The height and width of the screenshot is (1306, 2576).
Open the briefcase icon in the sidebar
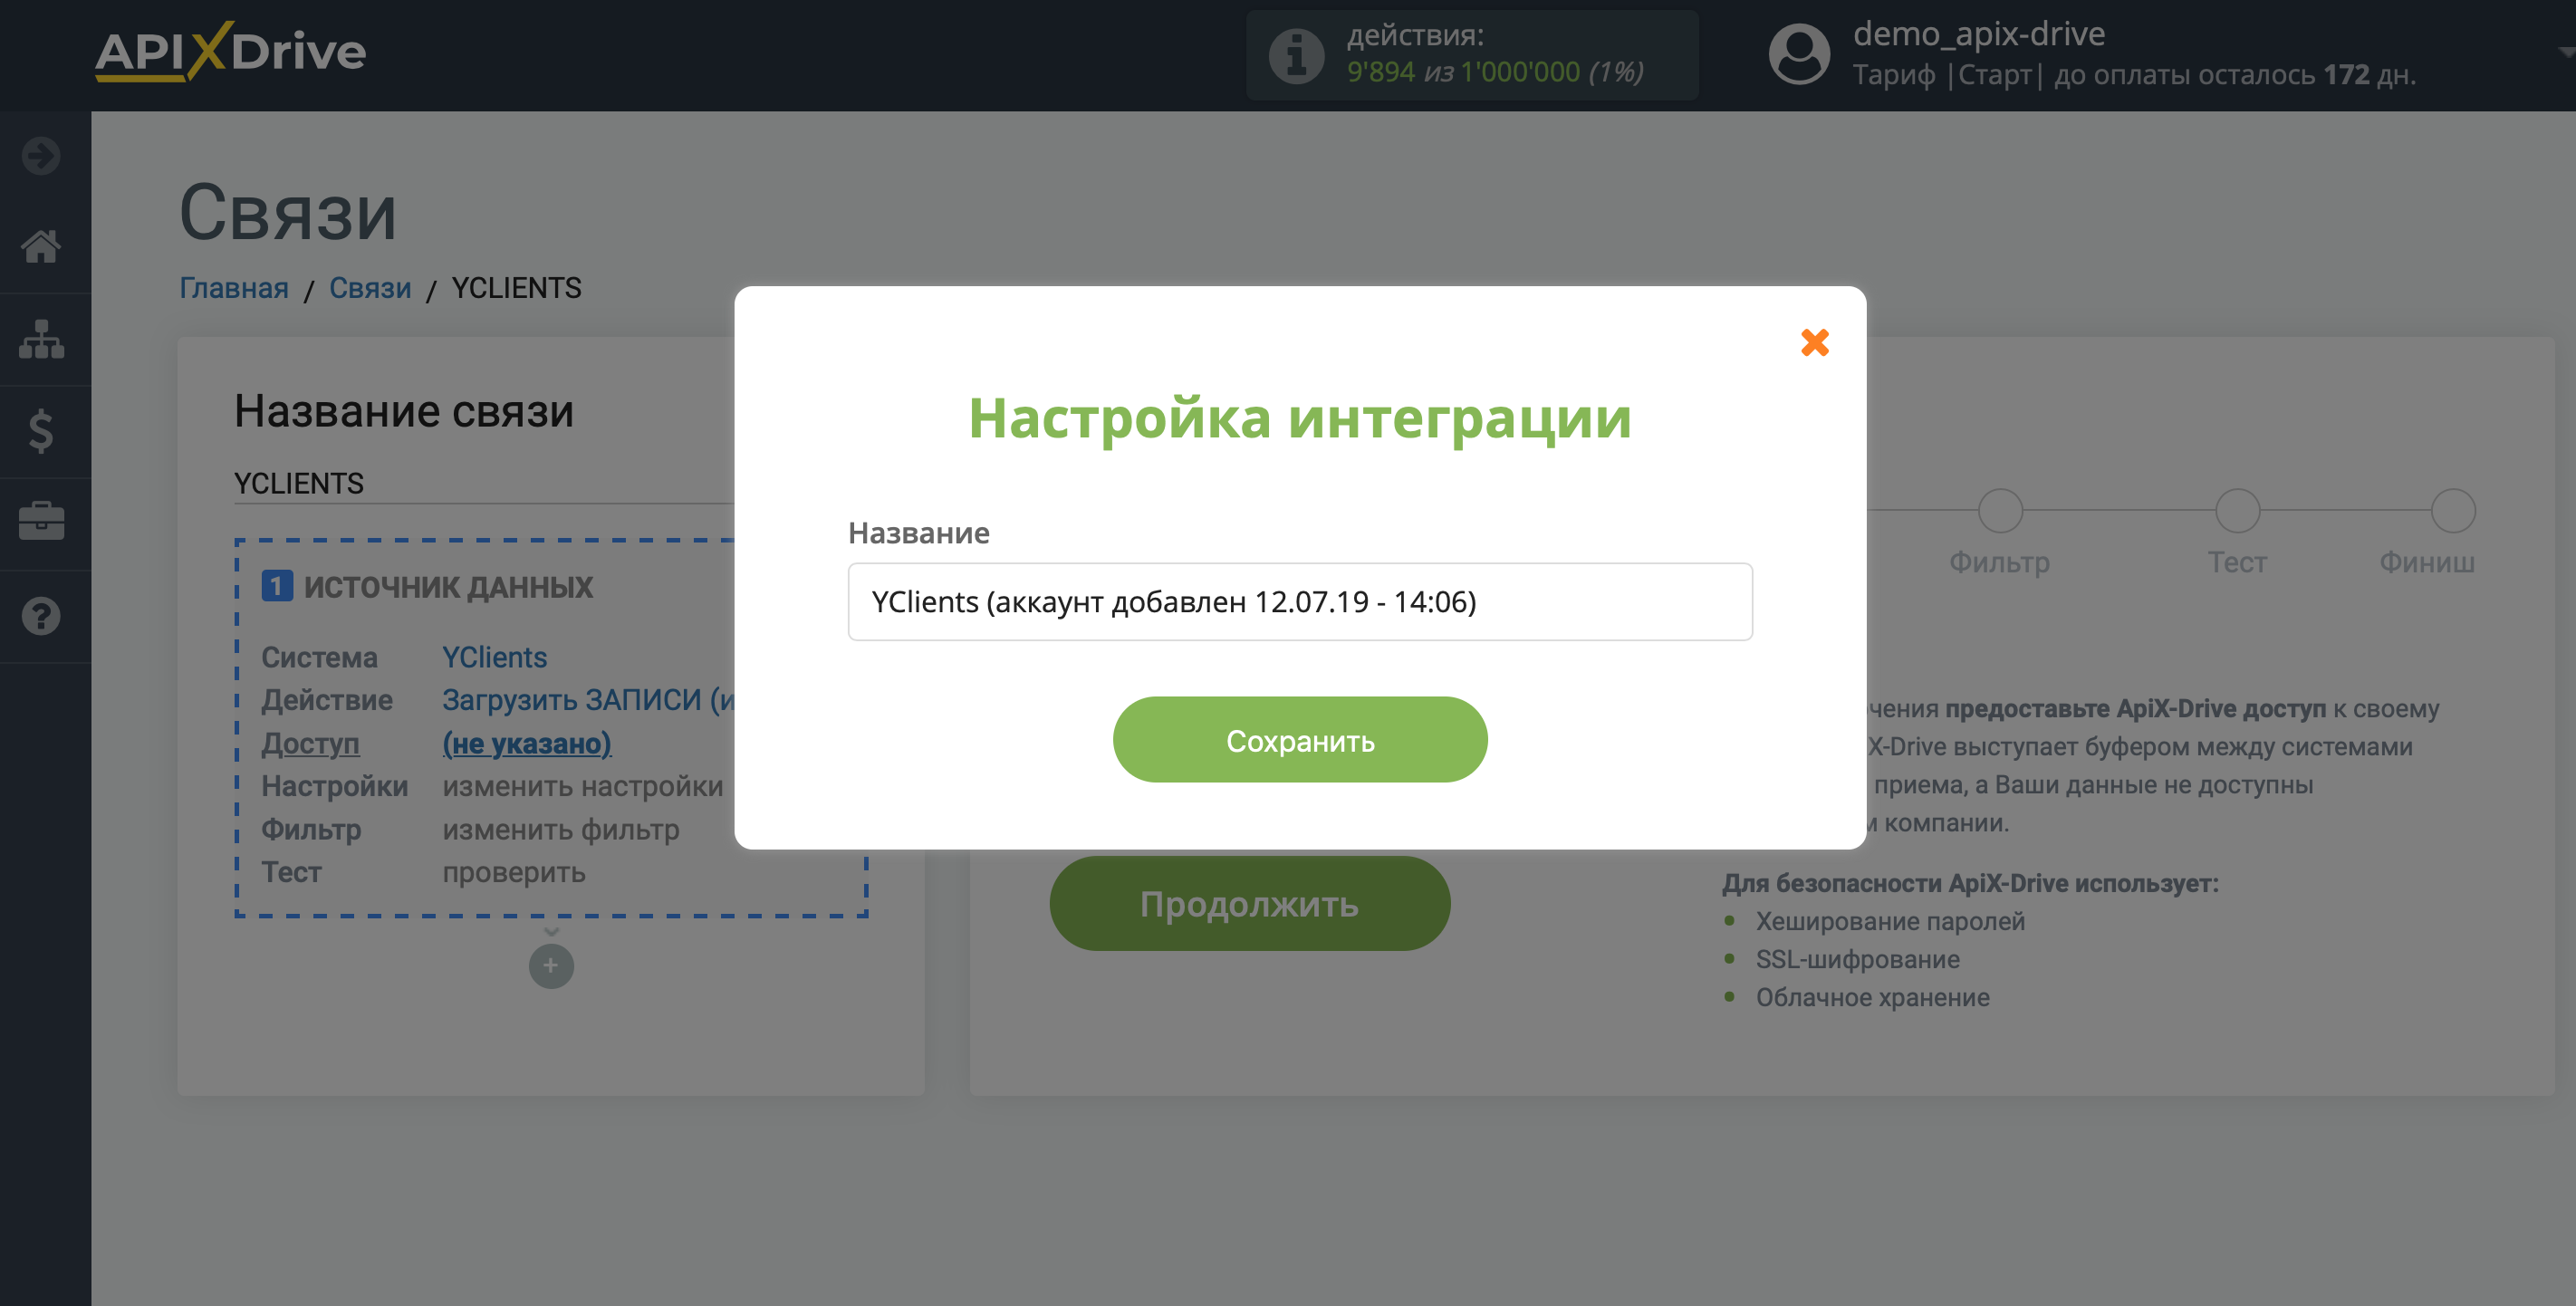tap(41, 522)
